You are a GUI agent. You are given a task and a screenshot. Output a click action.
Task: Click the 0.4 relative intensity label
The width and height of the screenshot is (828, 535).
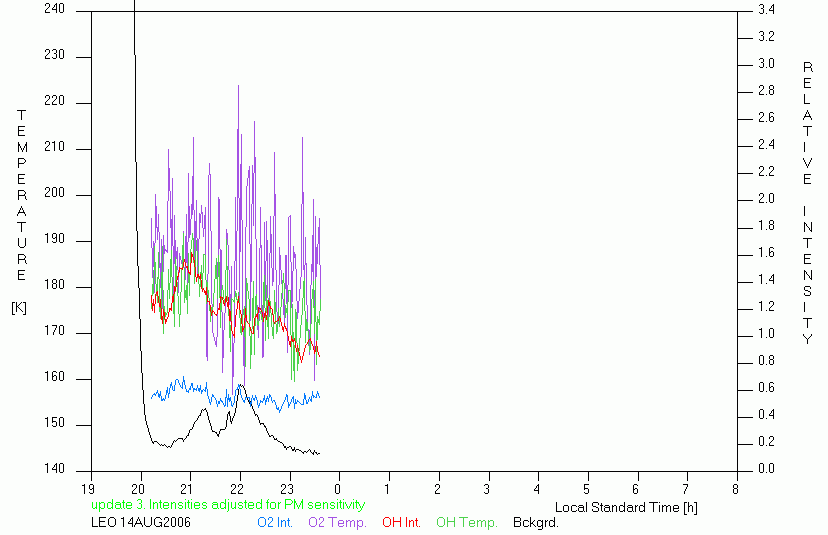(x=766, y=415)
